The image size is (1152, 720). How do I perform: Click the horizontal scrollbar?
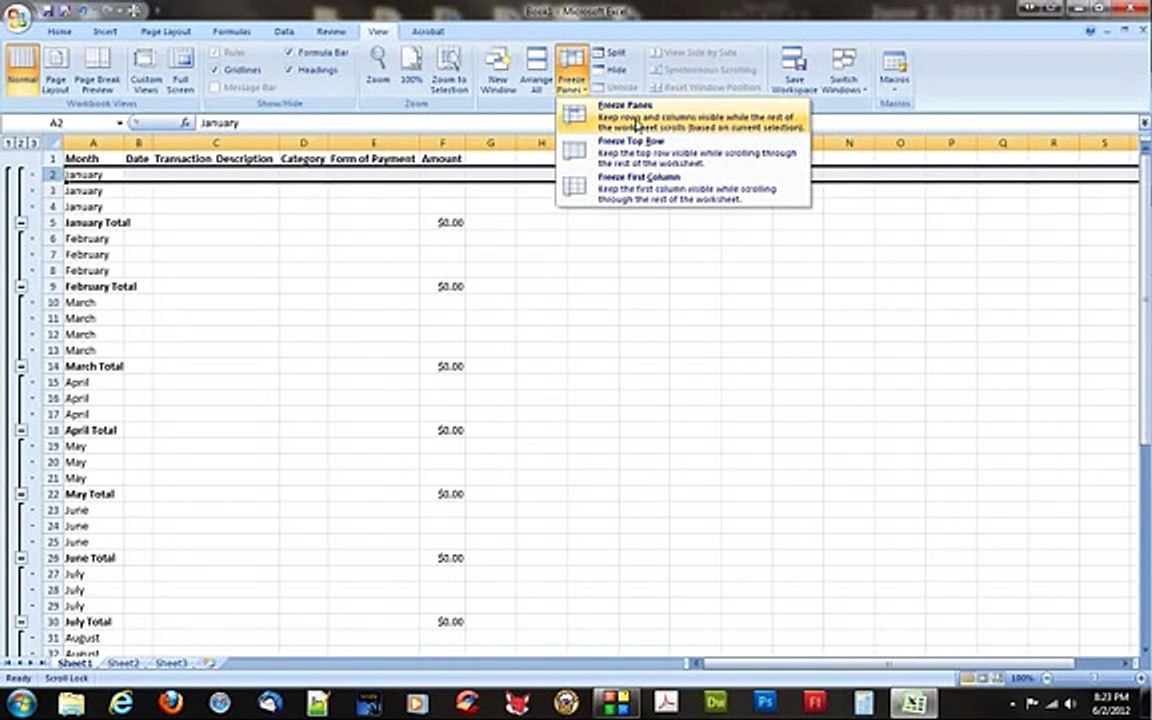889,663
